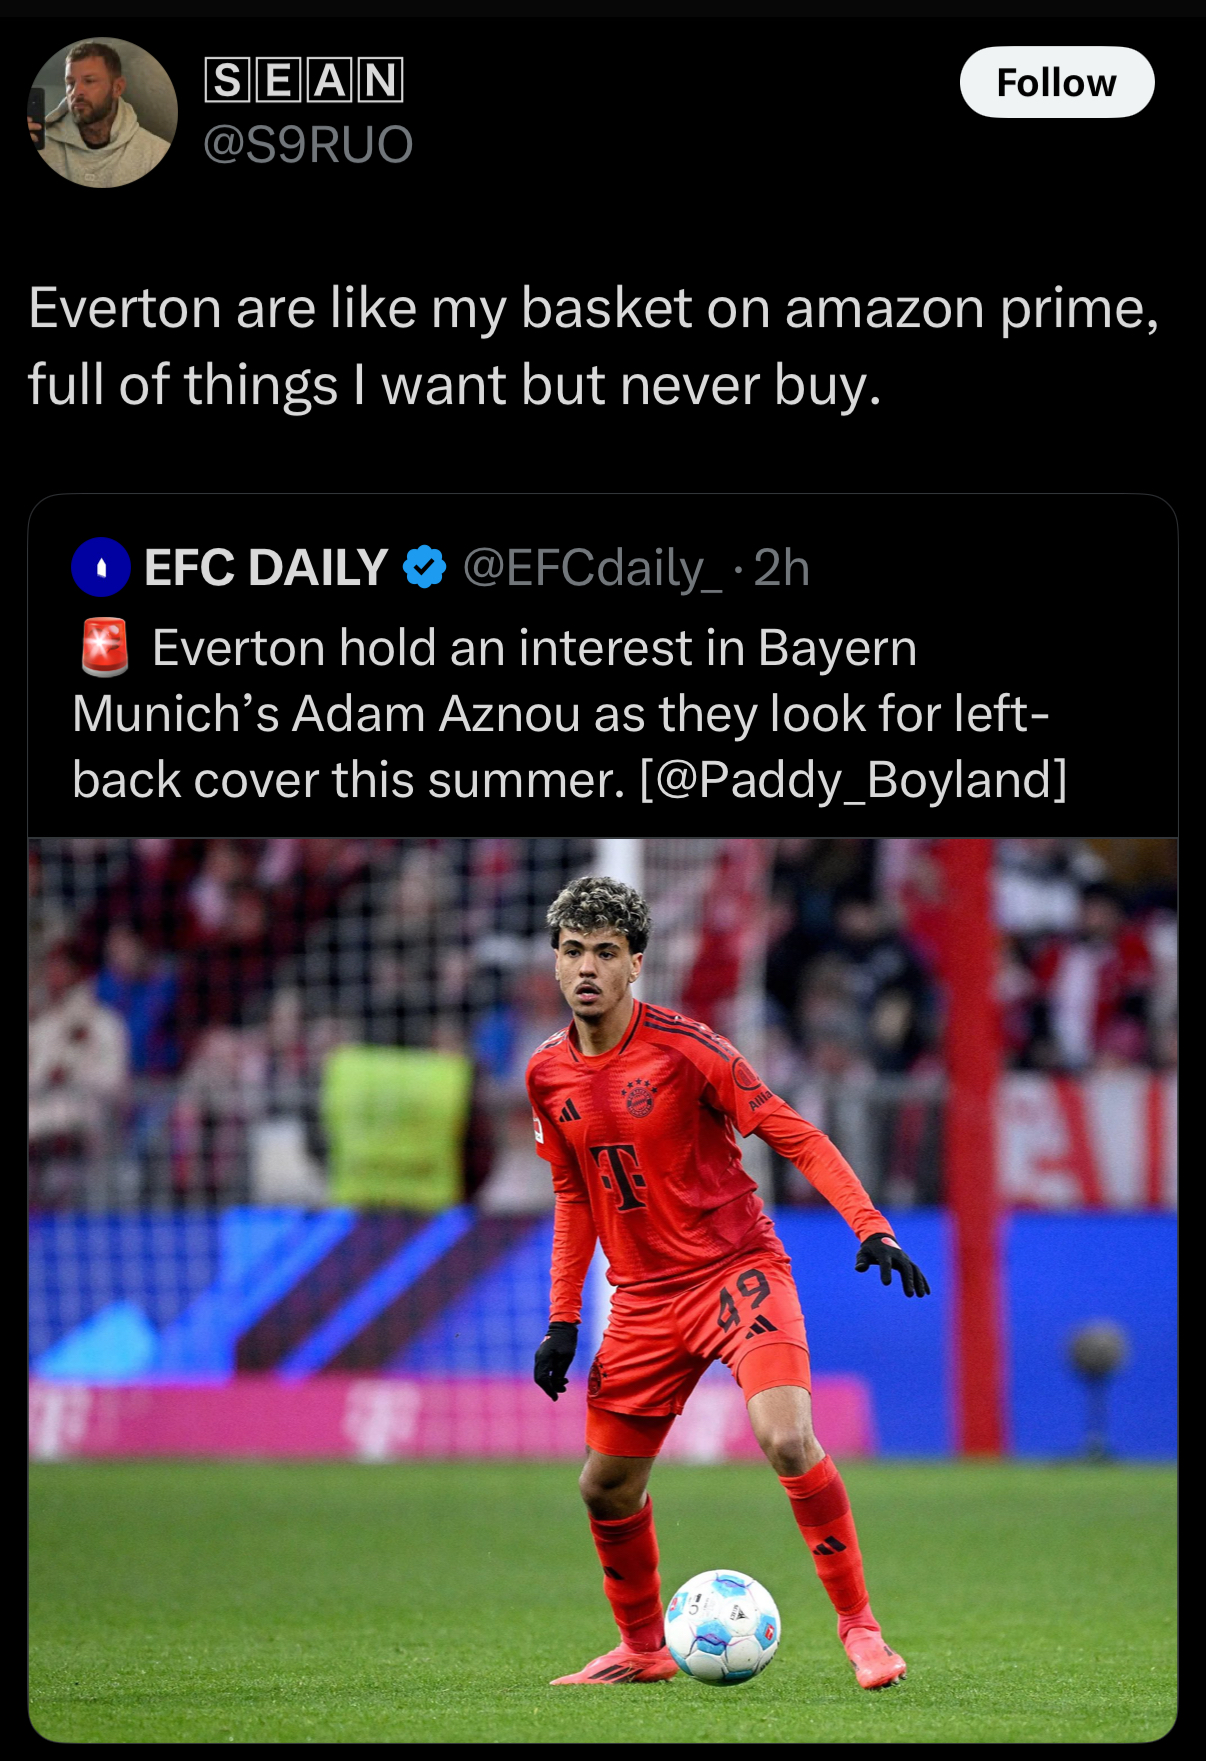Click the football in the photo

tap(721, 1625)
